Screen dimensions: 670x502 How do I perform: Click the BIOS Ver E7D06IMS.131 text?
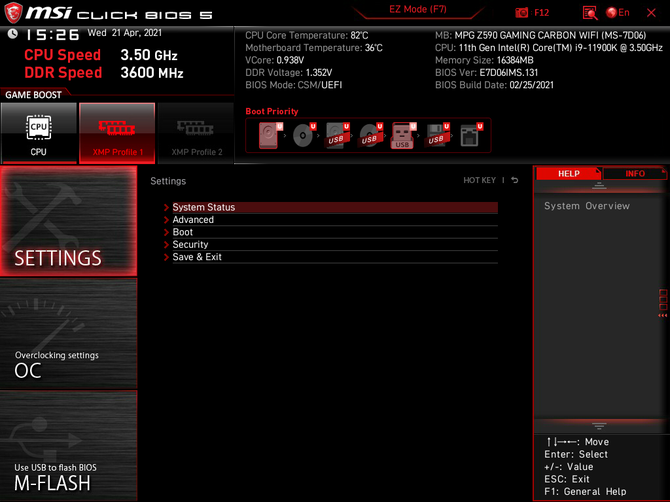[x=486, y=73]
